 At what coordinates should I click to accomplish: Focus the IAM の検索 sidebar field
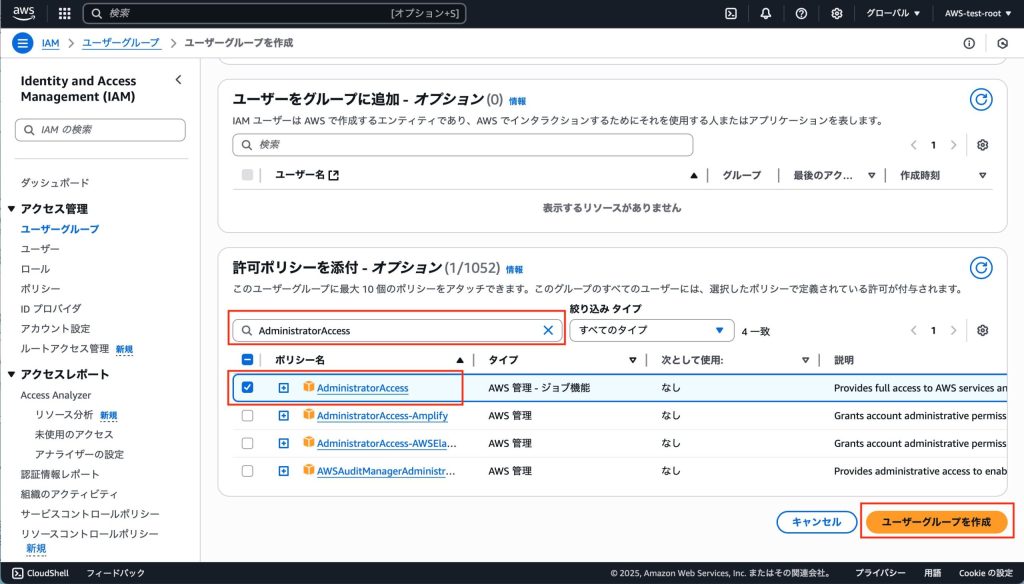click(x=100, y=129)
